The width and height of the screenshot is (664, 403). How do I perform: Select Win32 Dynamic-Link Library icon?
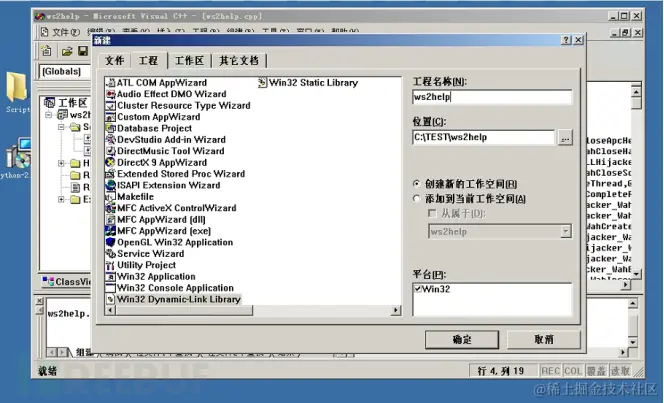111,300
